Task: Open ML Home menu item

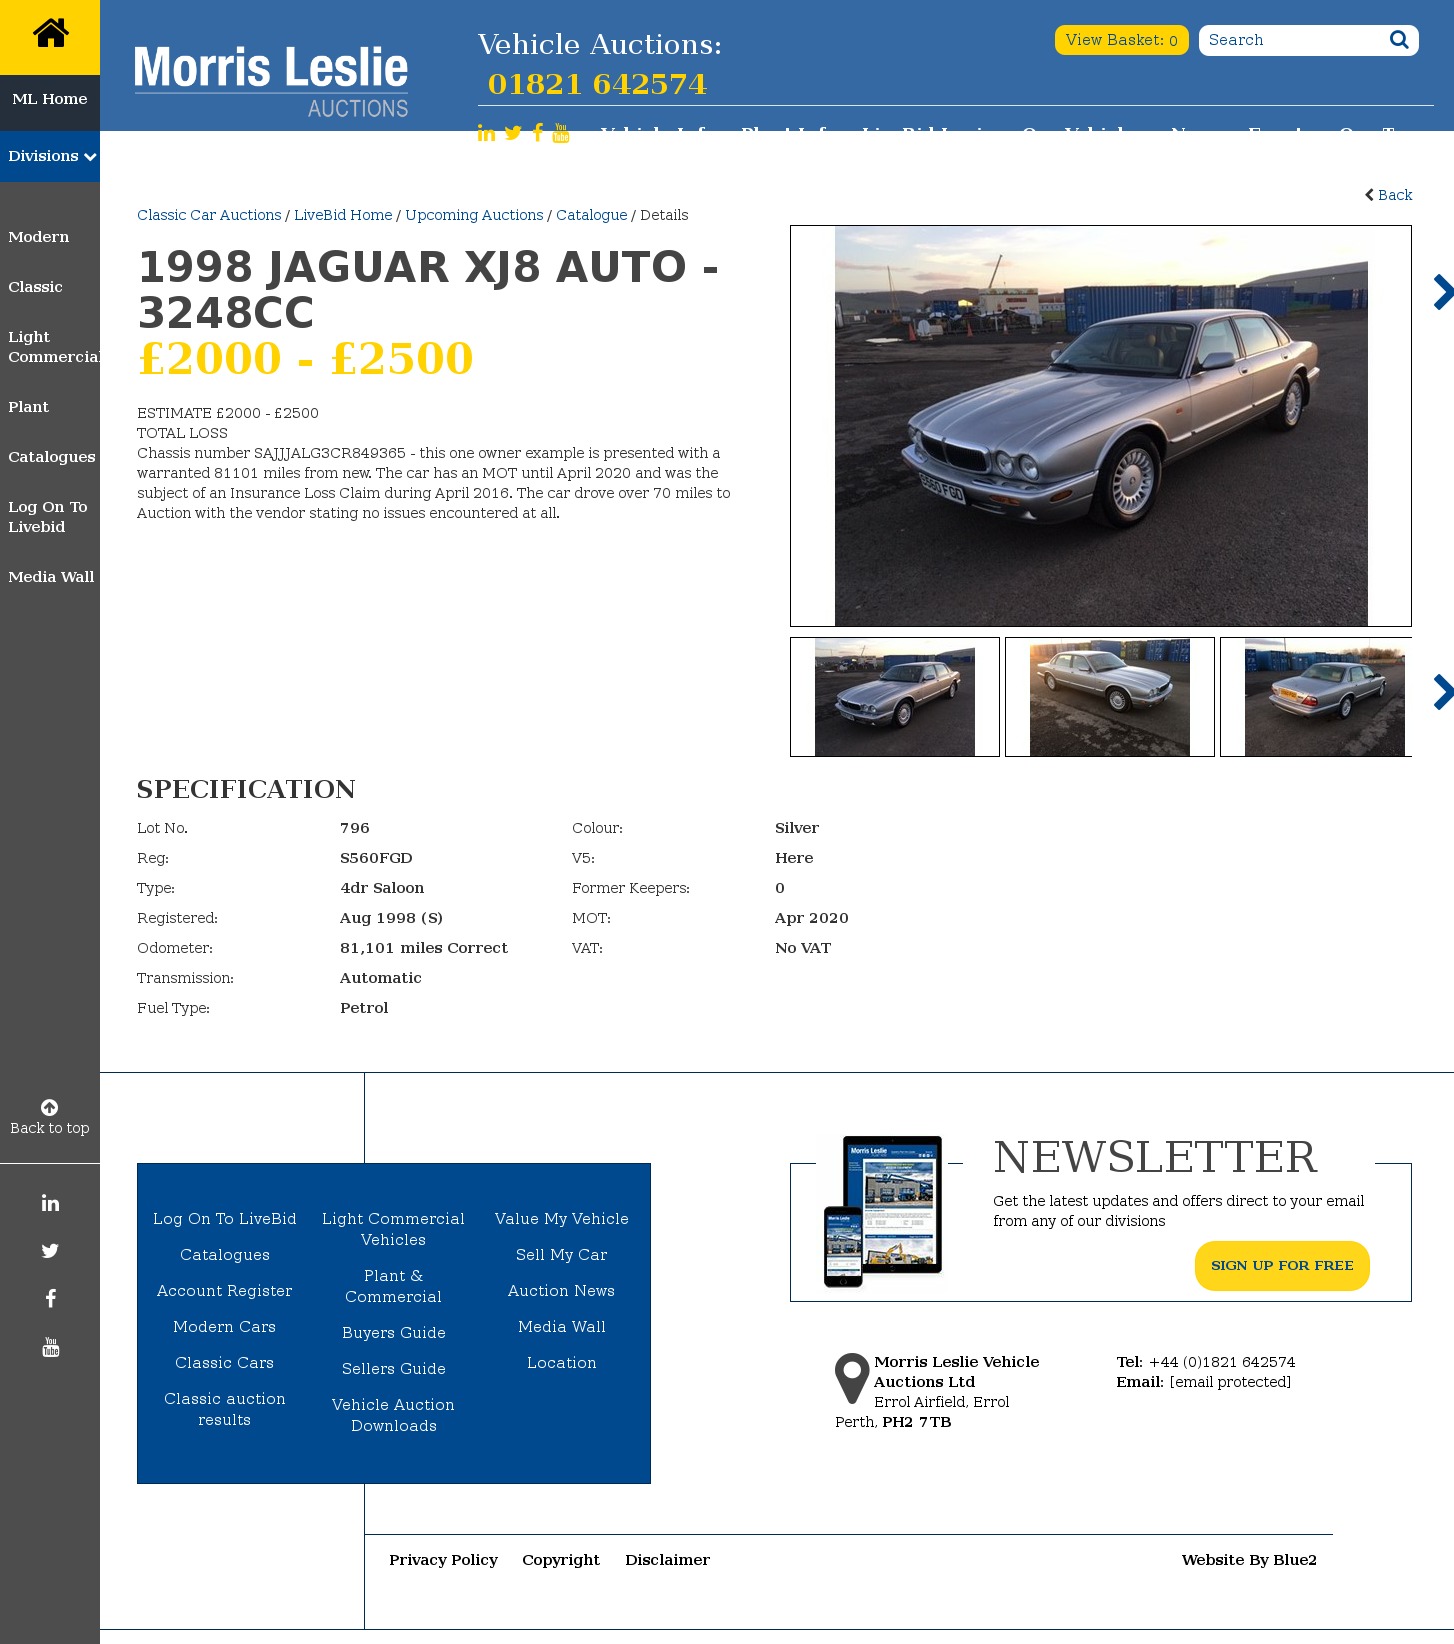Action: pos(50,99)
